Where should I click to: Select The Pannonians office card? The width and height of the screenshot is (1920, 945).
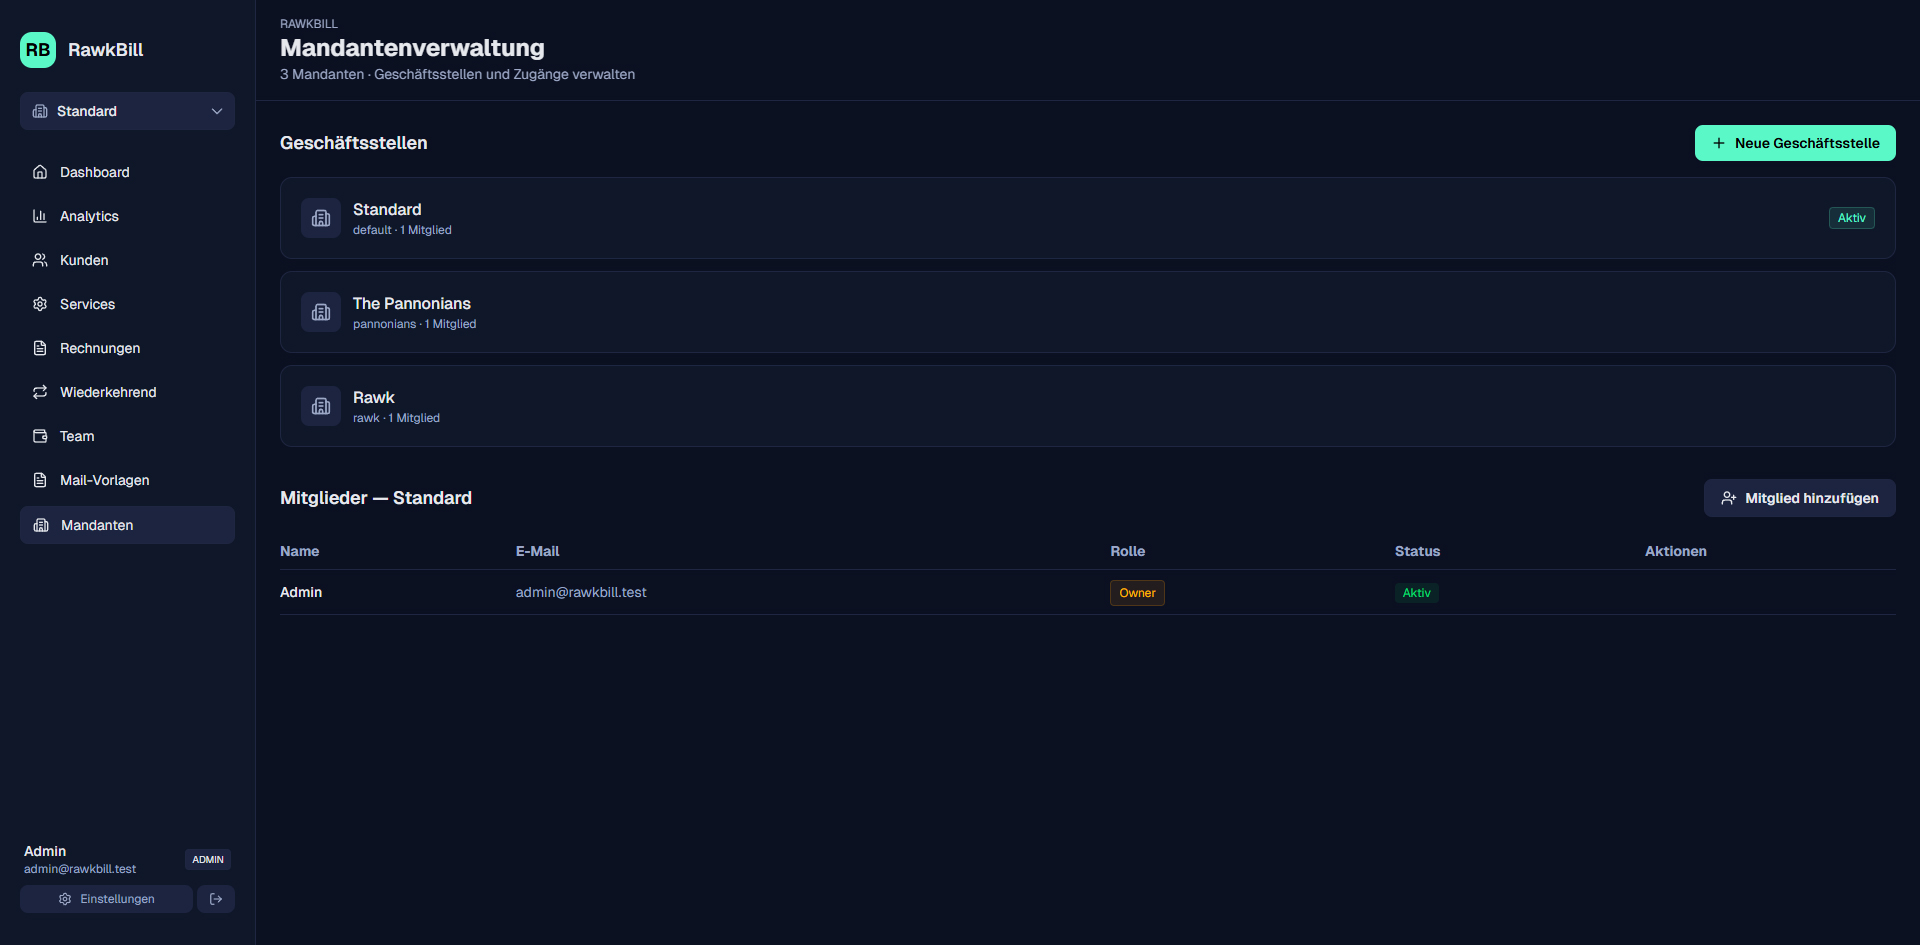coord(1087,312)
